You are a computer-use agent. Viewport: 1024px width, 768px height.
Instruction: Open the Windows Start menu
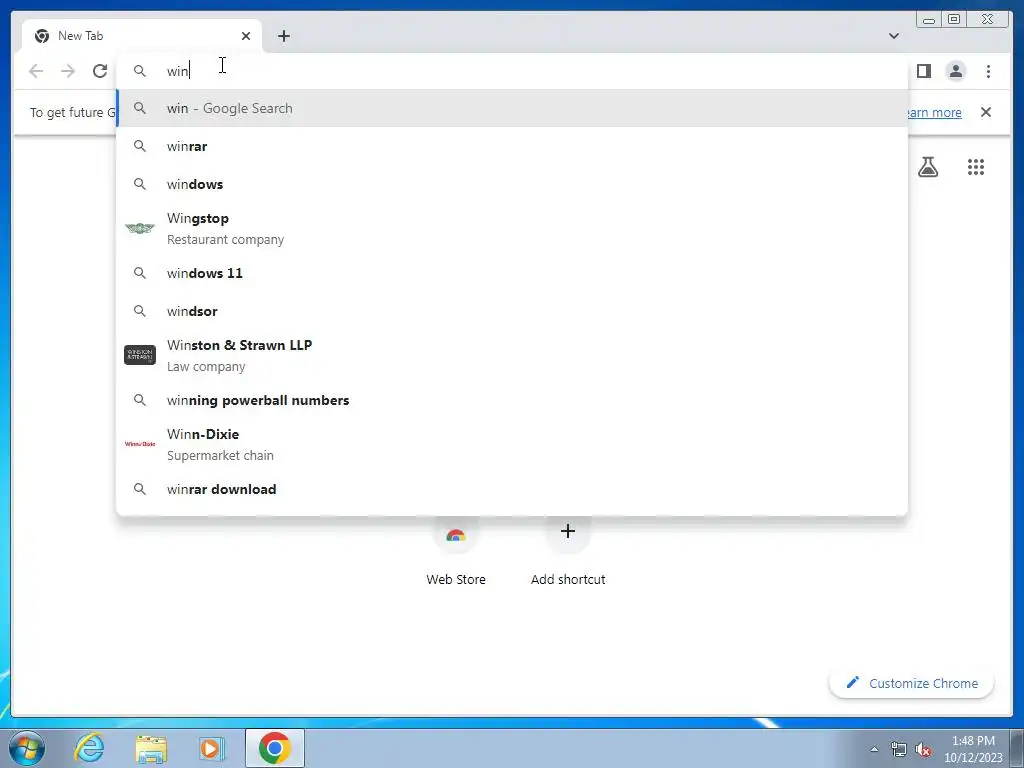click(27, 748)
